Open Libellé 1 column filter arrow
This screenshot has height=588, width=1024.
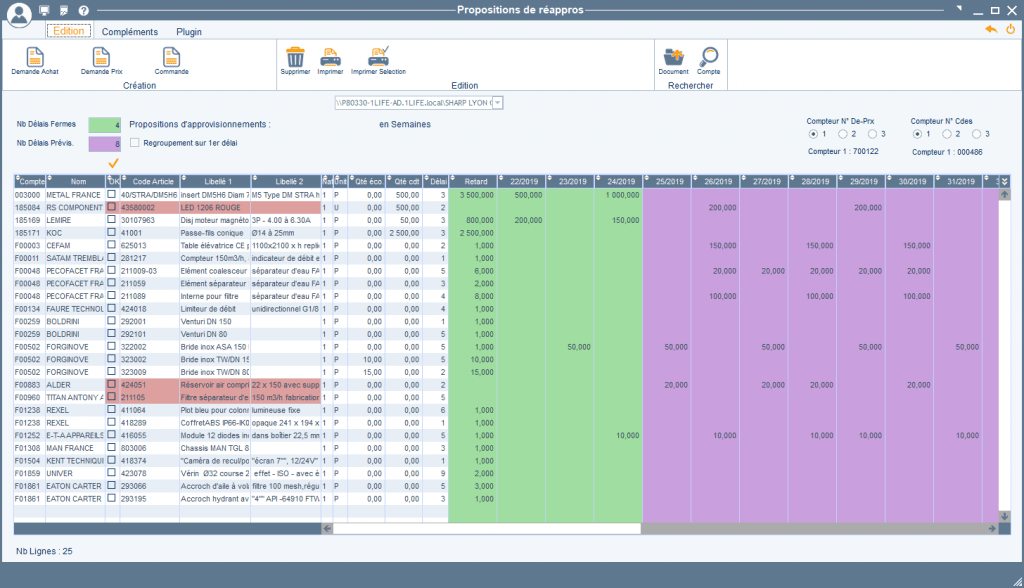(x=184, y=178)
